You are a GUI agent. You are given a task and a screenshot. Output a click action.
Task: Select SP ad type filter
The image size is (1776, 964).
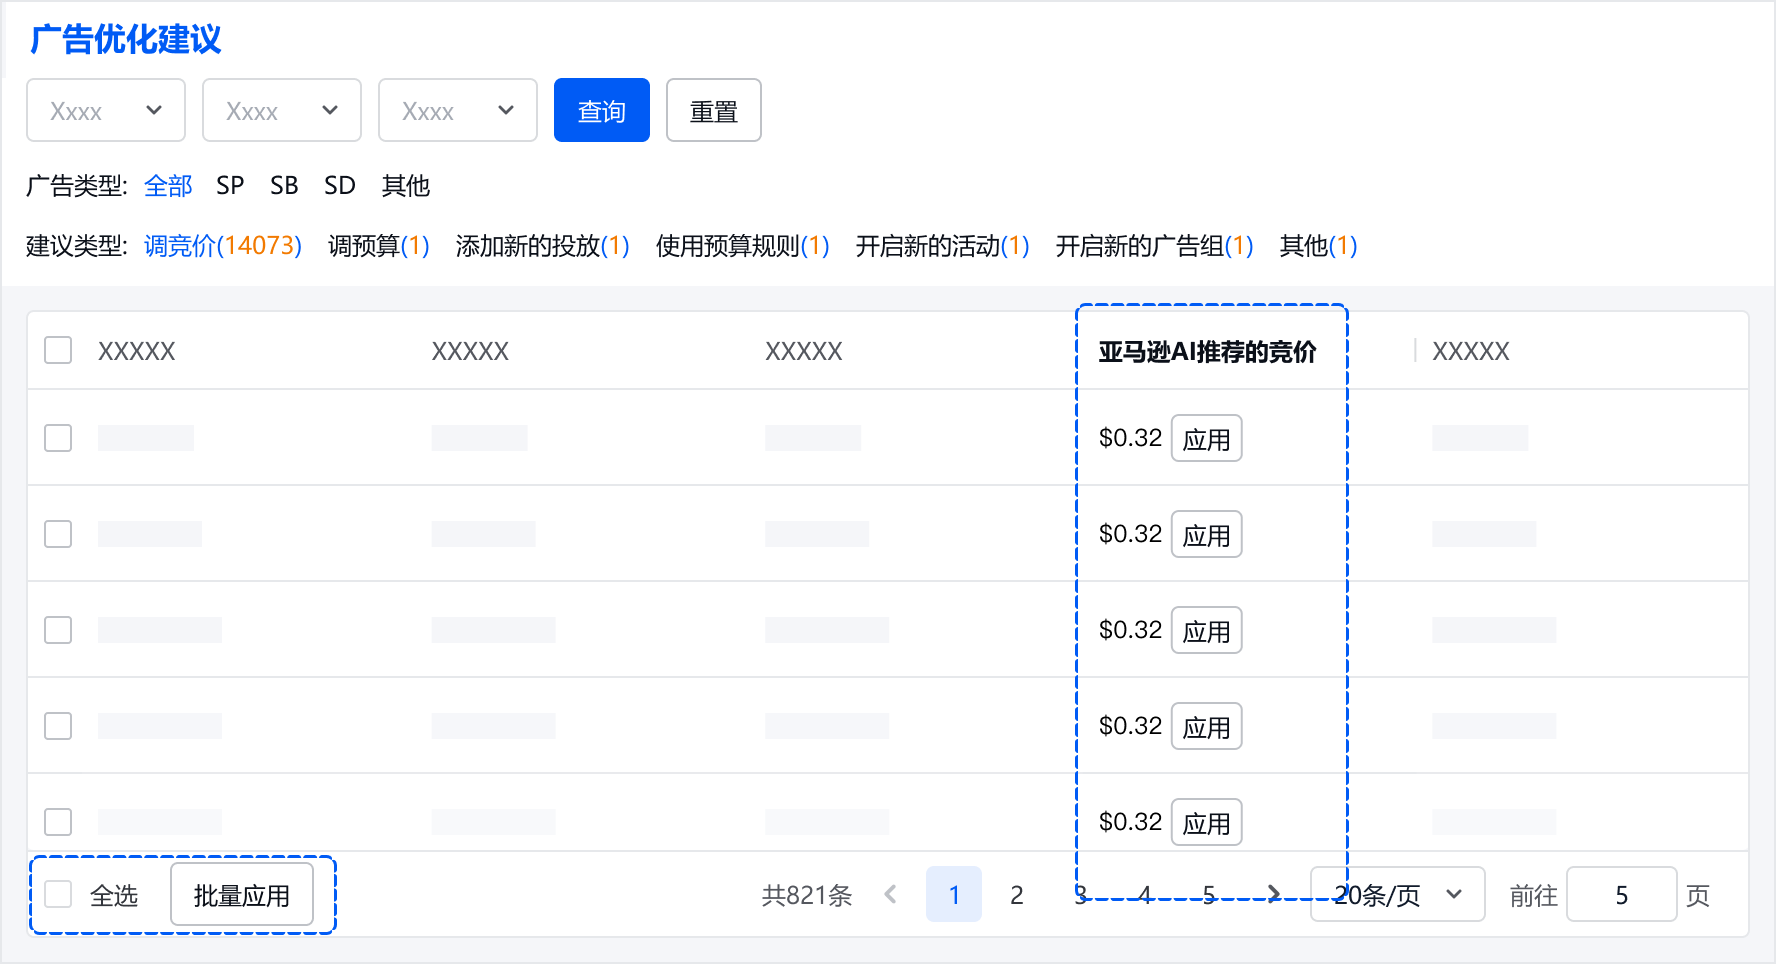click(x=230, y=186)
